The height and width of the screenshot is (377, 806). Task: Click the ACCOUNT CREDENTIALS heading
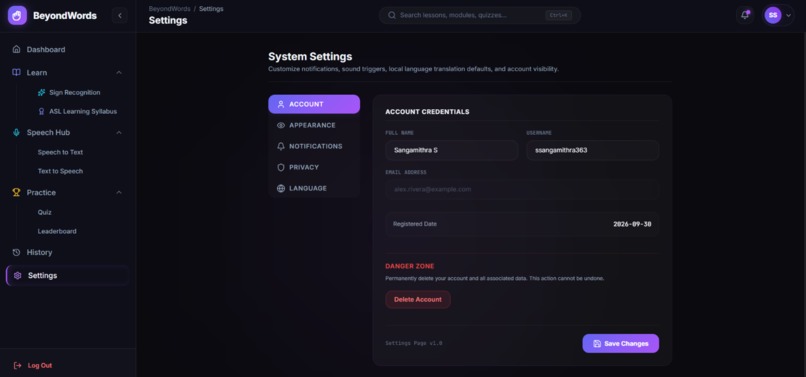[427, 112]
